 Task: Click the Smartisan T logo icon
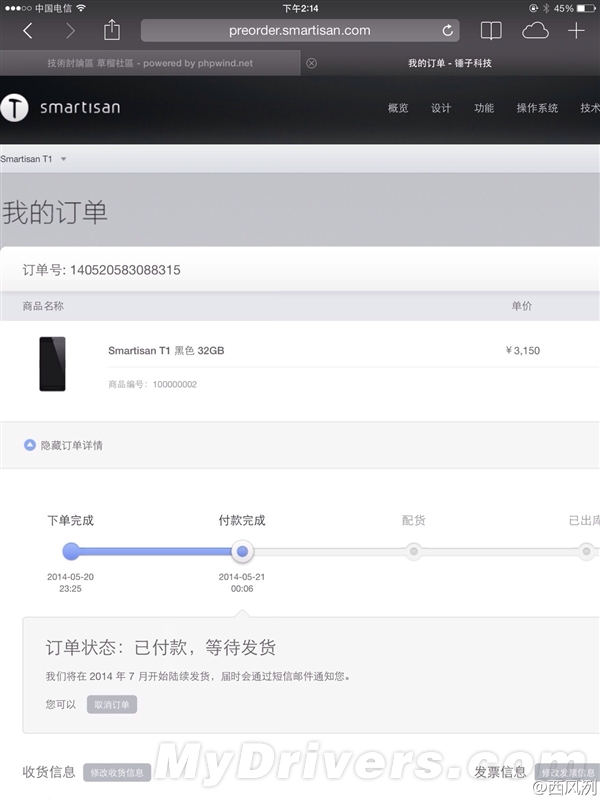[14, 108]
